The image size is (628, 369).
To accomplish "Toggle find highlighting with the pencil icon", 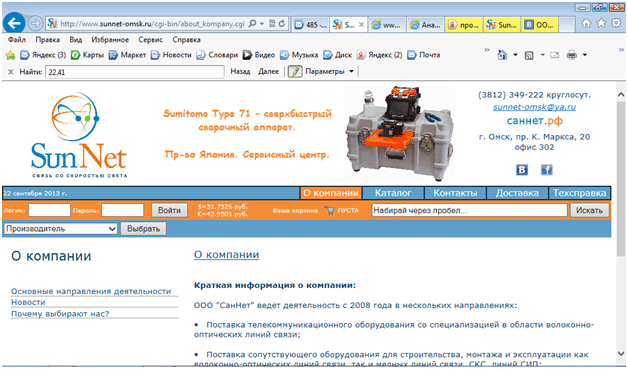I will [x=295, y=72].
